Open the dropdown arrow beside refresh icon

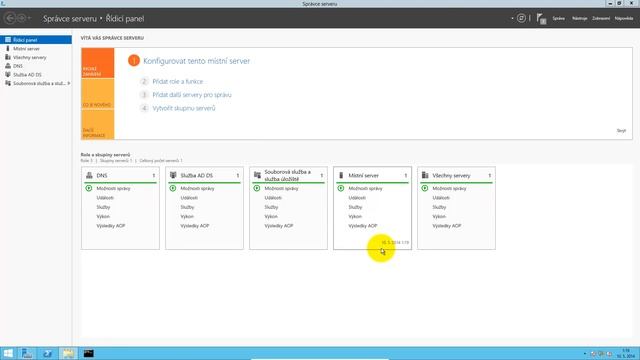pos(512,18)
